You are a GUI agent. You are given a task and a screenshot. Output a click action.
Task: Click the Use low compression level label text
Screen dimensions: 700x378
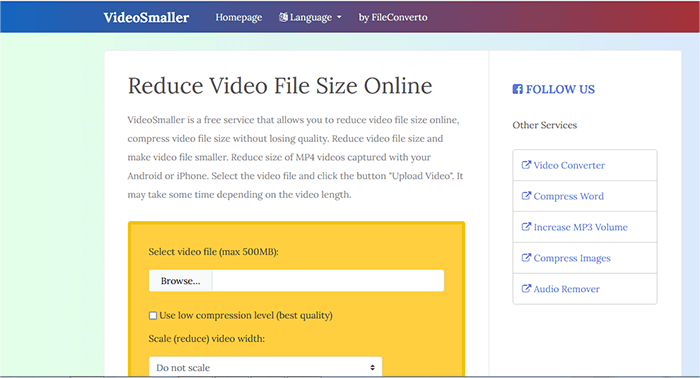(x=246, y=316)
